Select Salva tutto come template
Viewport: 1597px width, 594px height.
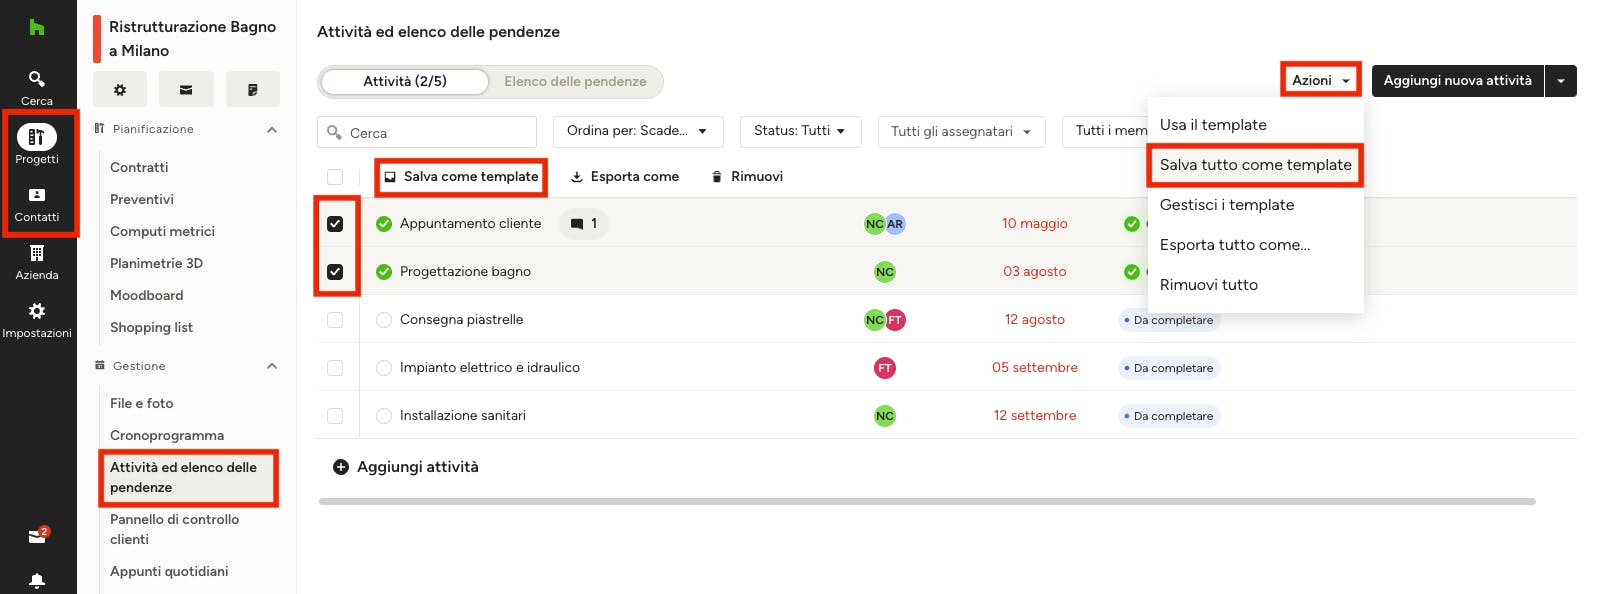[x=1255, y=165]
